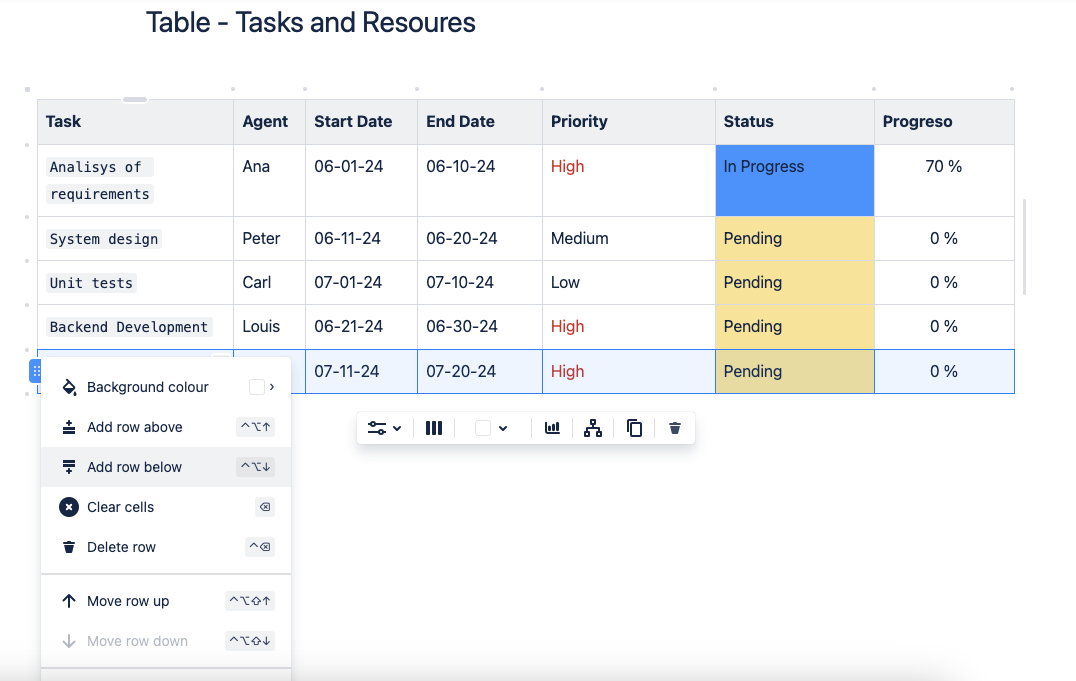
Task: Click the hierarchy diagram icon in toolbar
Action: click(x=593, y=428)
